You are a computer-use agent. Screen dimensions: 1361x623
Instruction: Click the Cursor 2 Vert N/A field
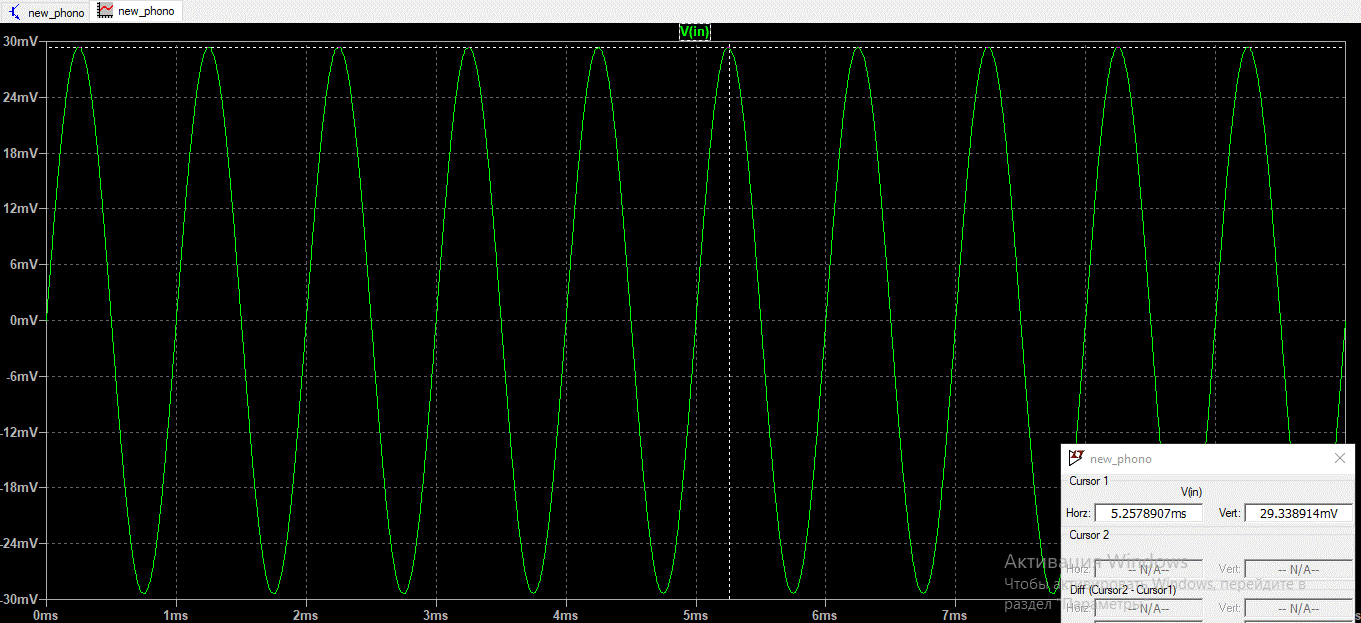point(1298,569)
